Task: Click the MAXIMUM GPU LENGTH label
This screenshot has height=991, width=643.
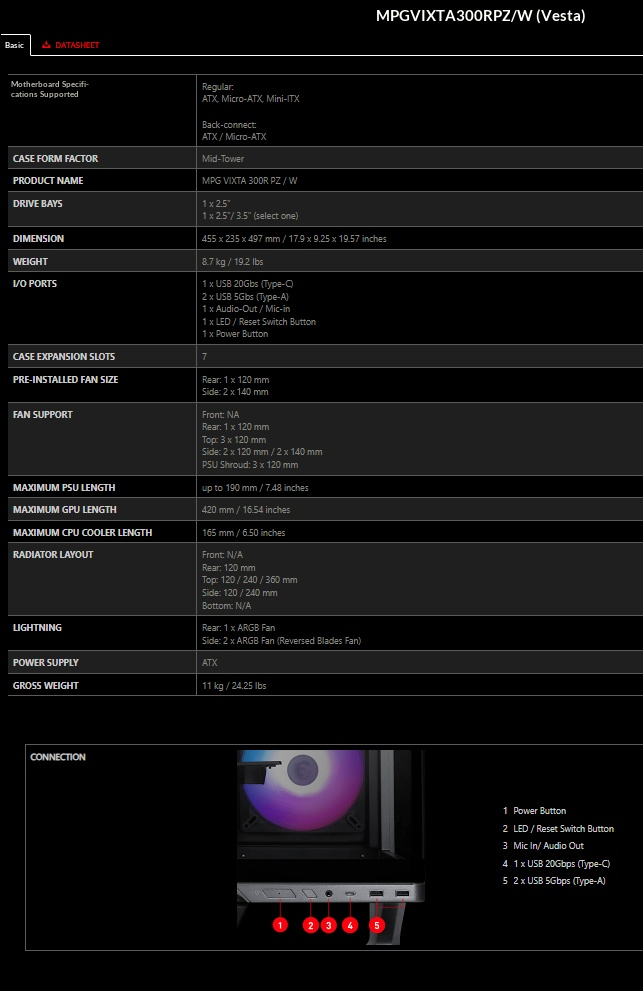Action: click(x=64, y=510)
